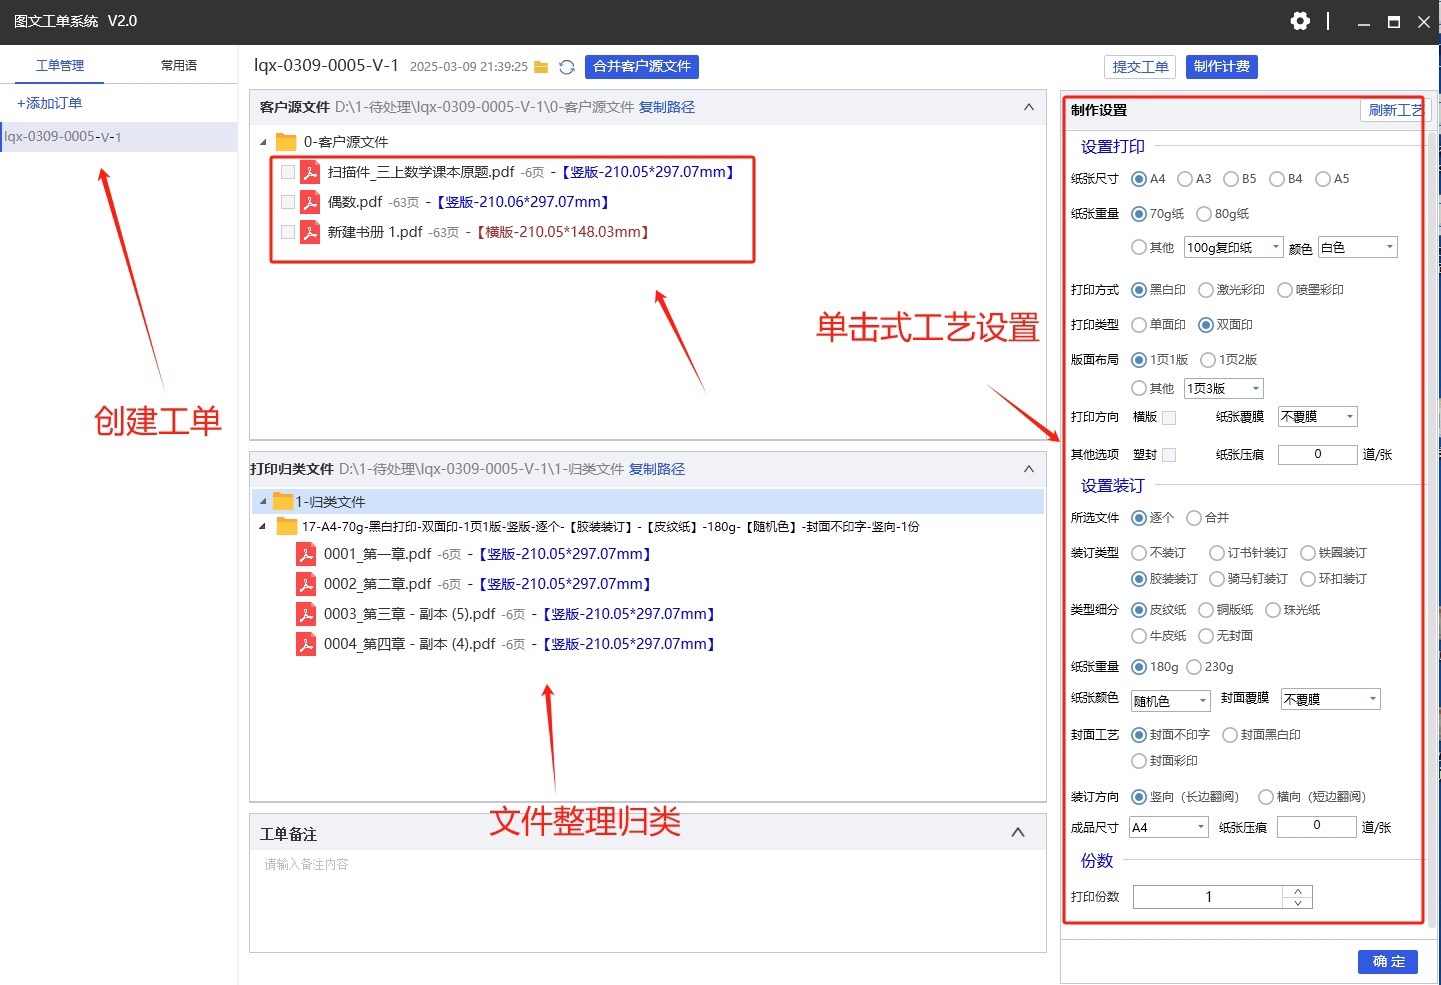
Task: Select the A3 paper size radio button
Action: coord(1185,179)
